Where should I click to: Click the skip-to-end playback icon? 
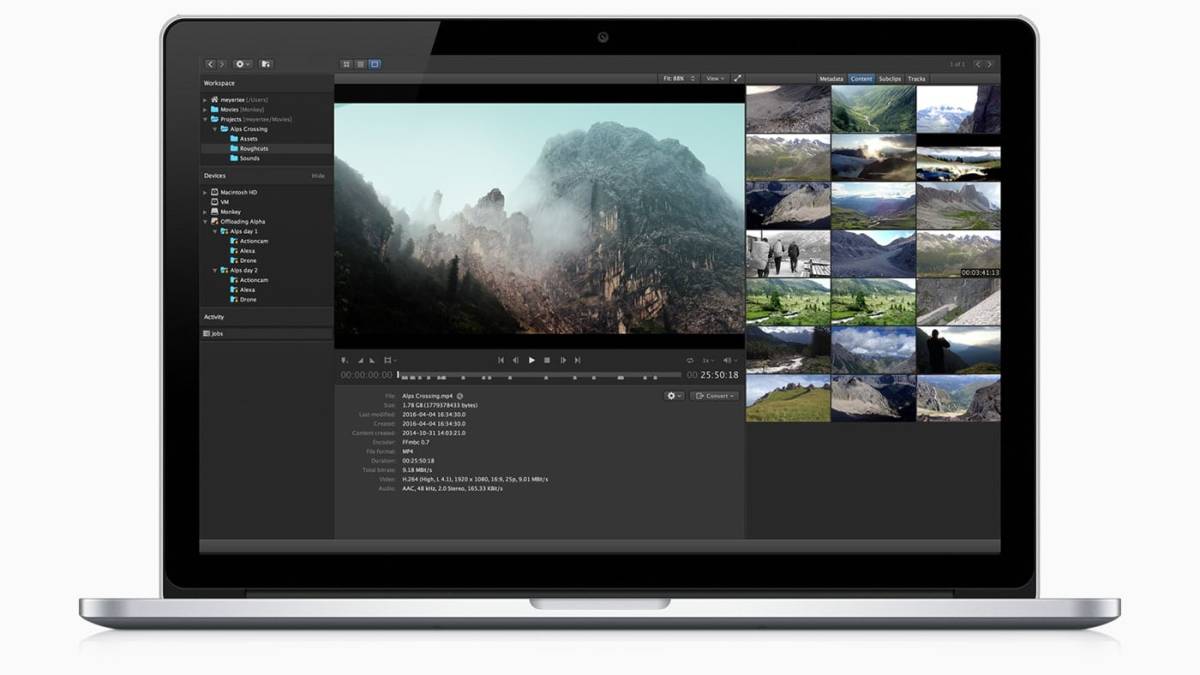[577, 360]
